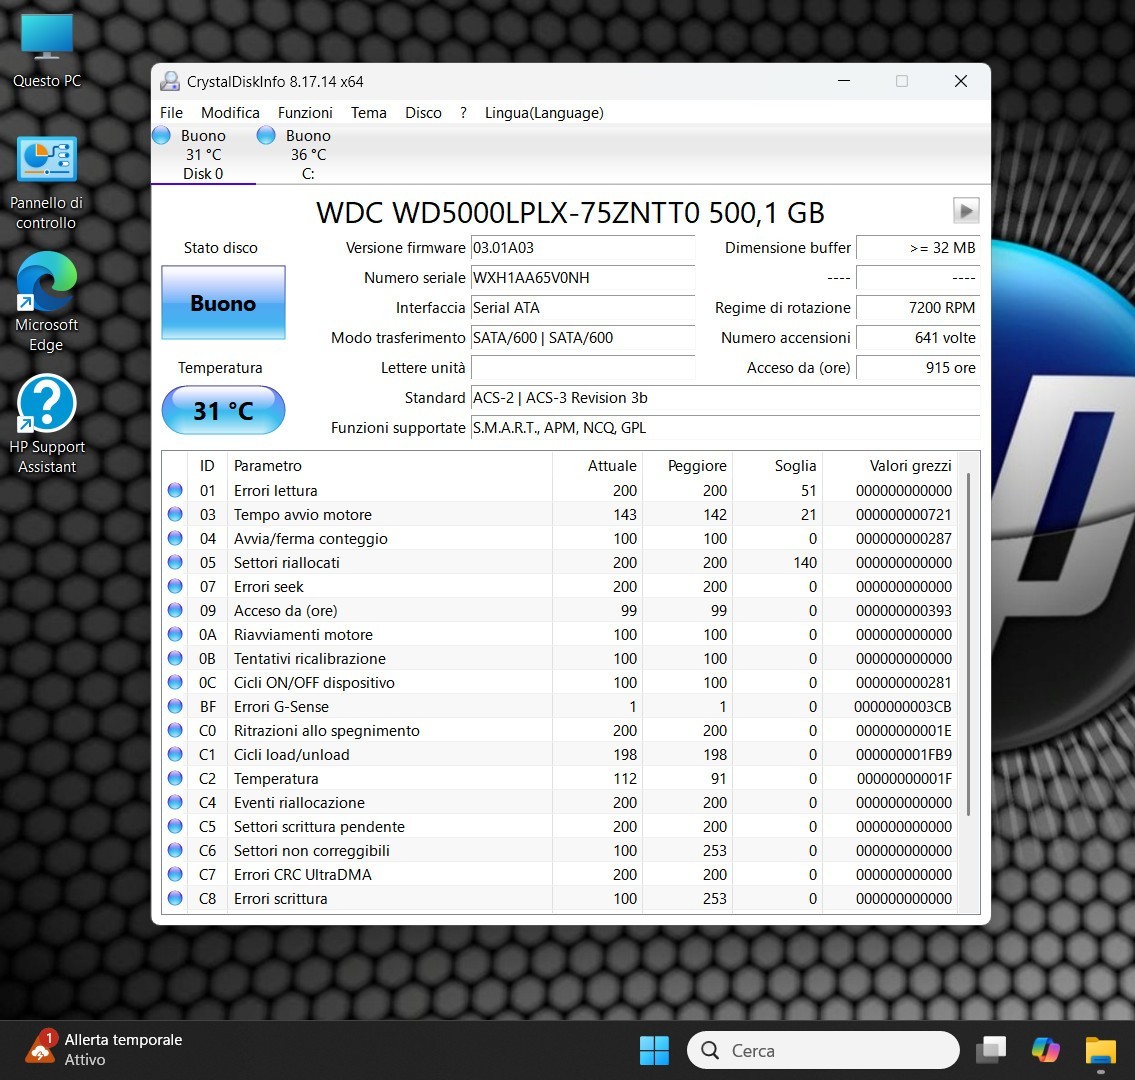
Task: Open the Tema menu
Action: coord(369,113)
